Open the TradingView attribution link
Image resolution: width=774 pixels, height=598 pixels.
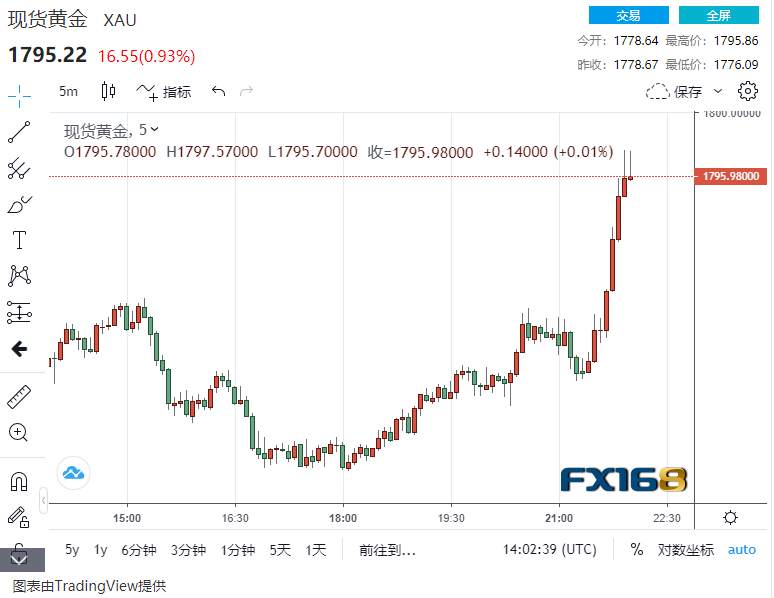pos(89,586)
